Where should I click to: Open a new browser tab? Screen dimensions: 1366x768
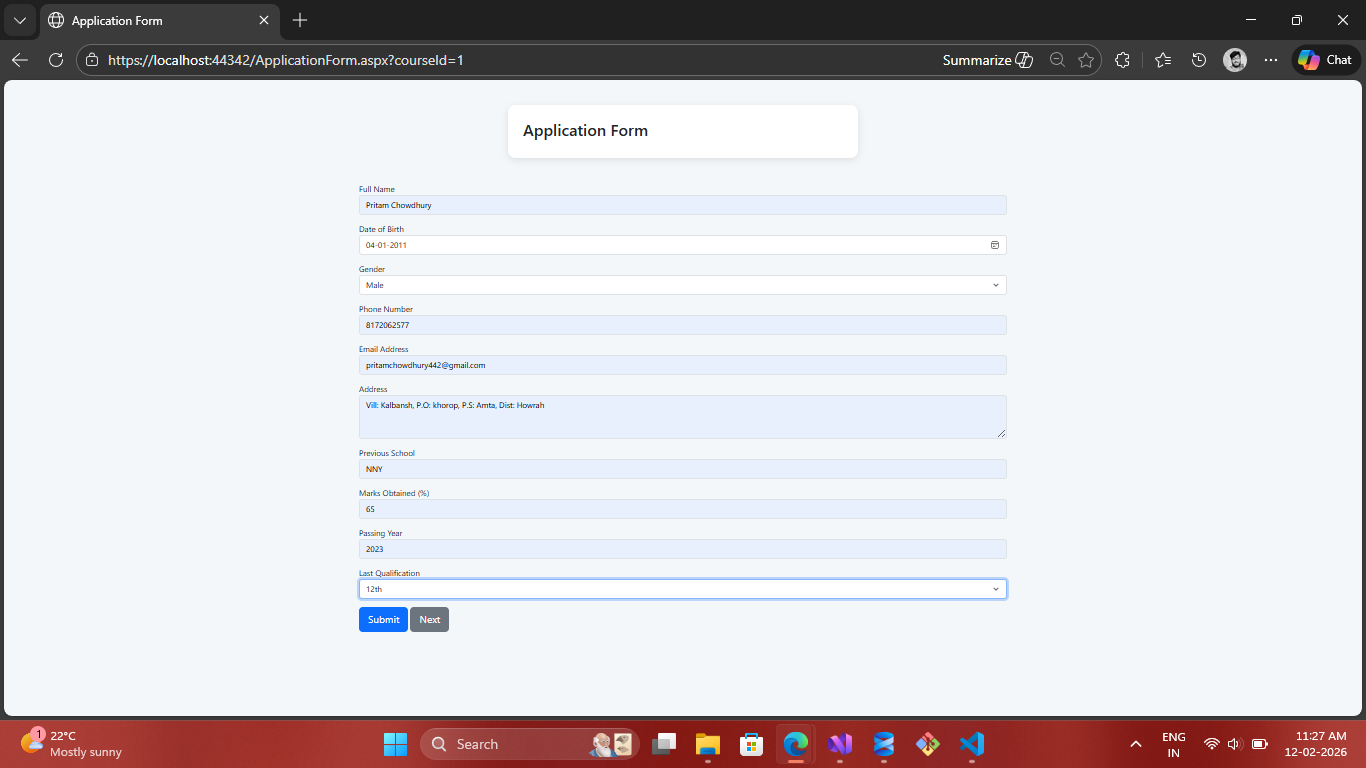(300, 20)
